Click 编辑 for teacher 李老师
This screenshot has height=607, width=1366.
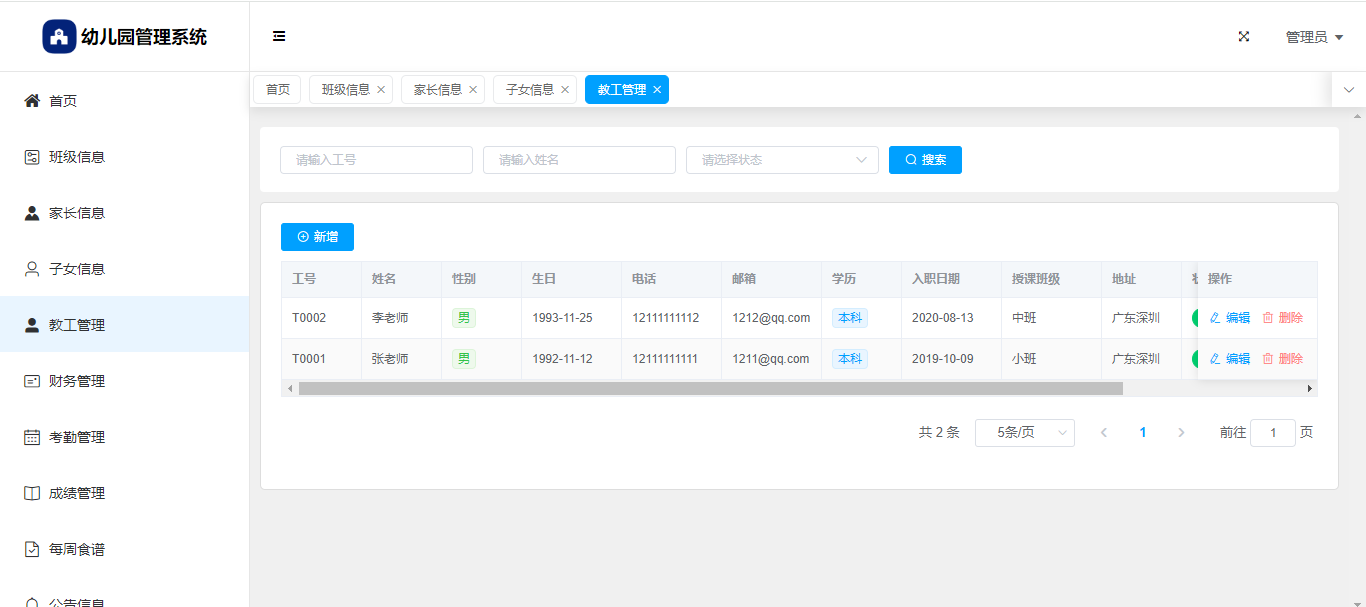[1230, 318]
